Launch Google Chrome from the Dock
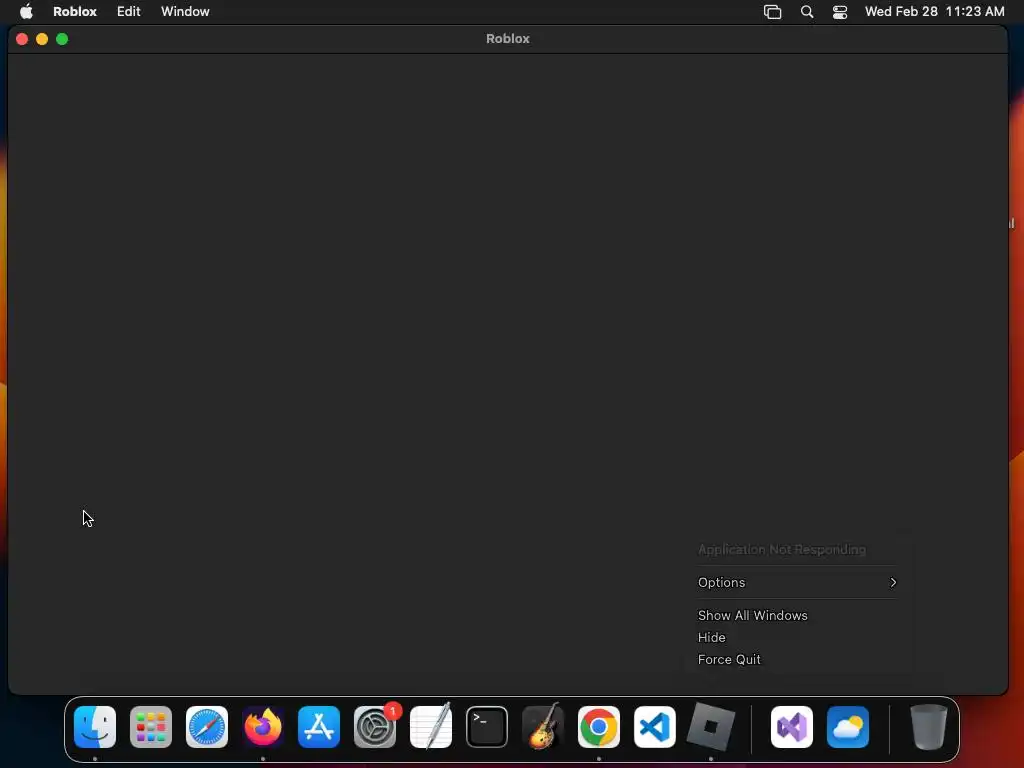1024x768 pixels. pyautogui.click(x=599, y=727)
